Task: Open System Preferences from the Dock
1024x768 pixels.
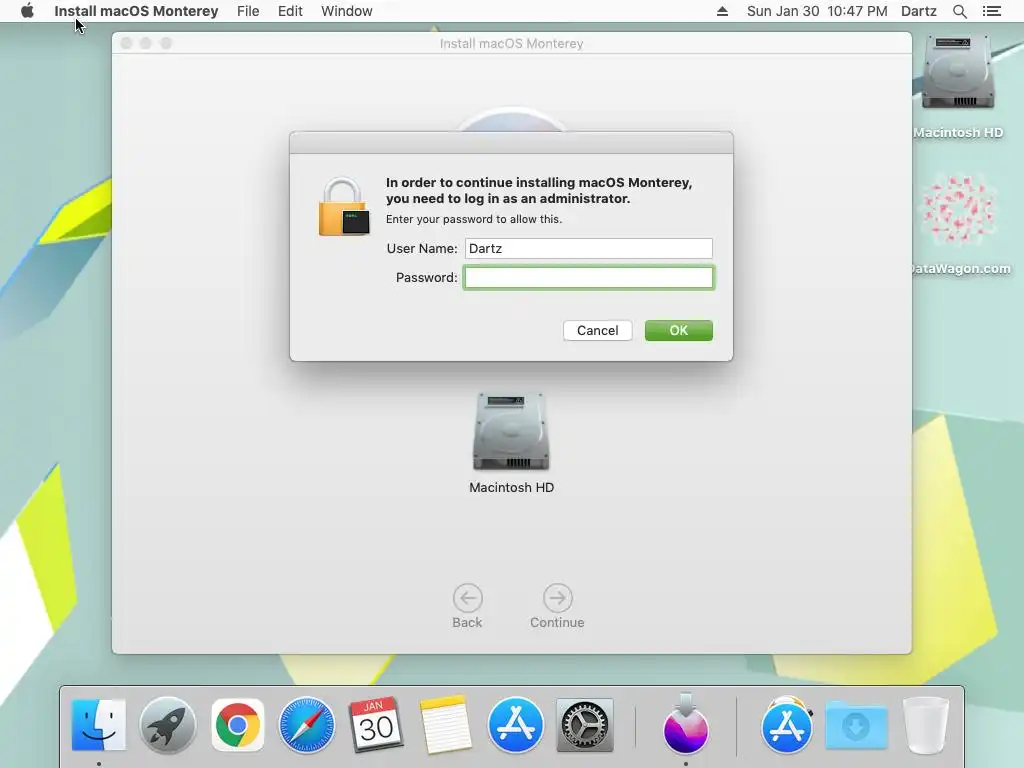Action: pyautogui.click(x=584, y=725)
